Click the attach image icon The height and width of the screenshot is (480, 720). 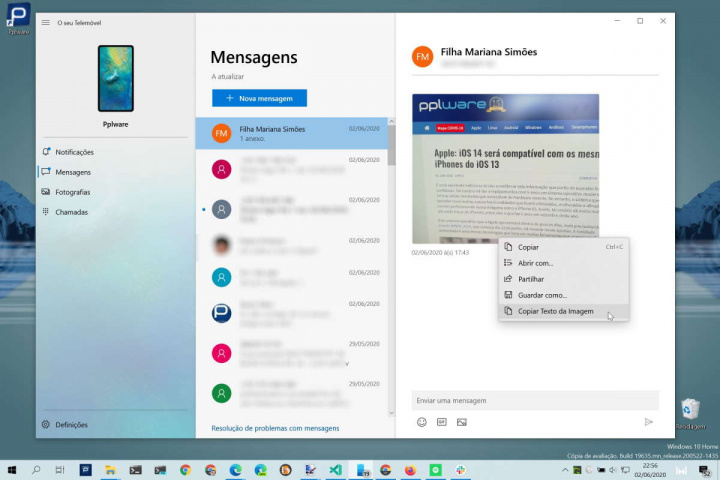tap(461, 422)
